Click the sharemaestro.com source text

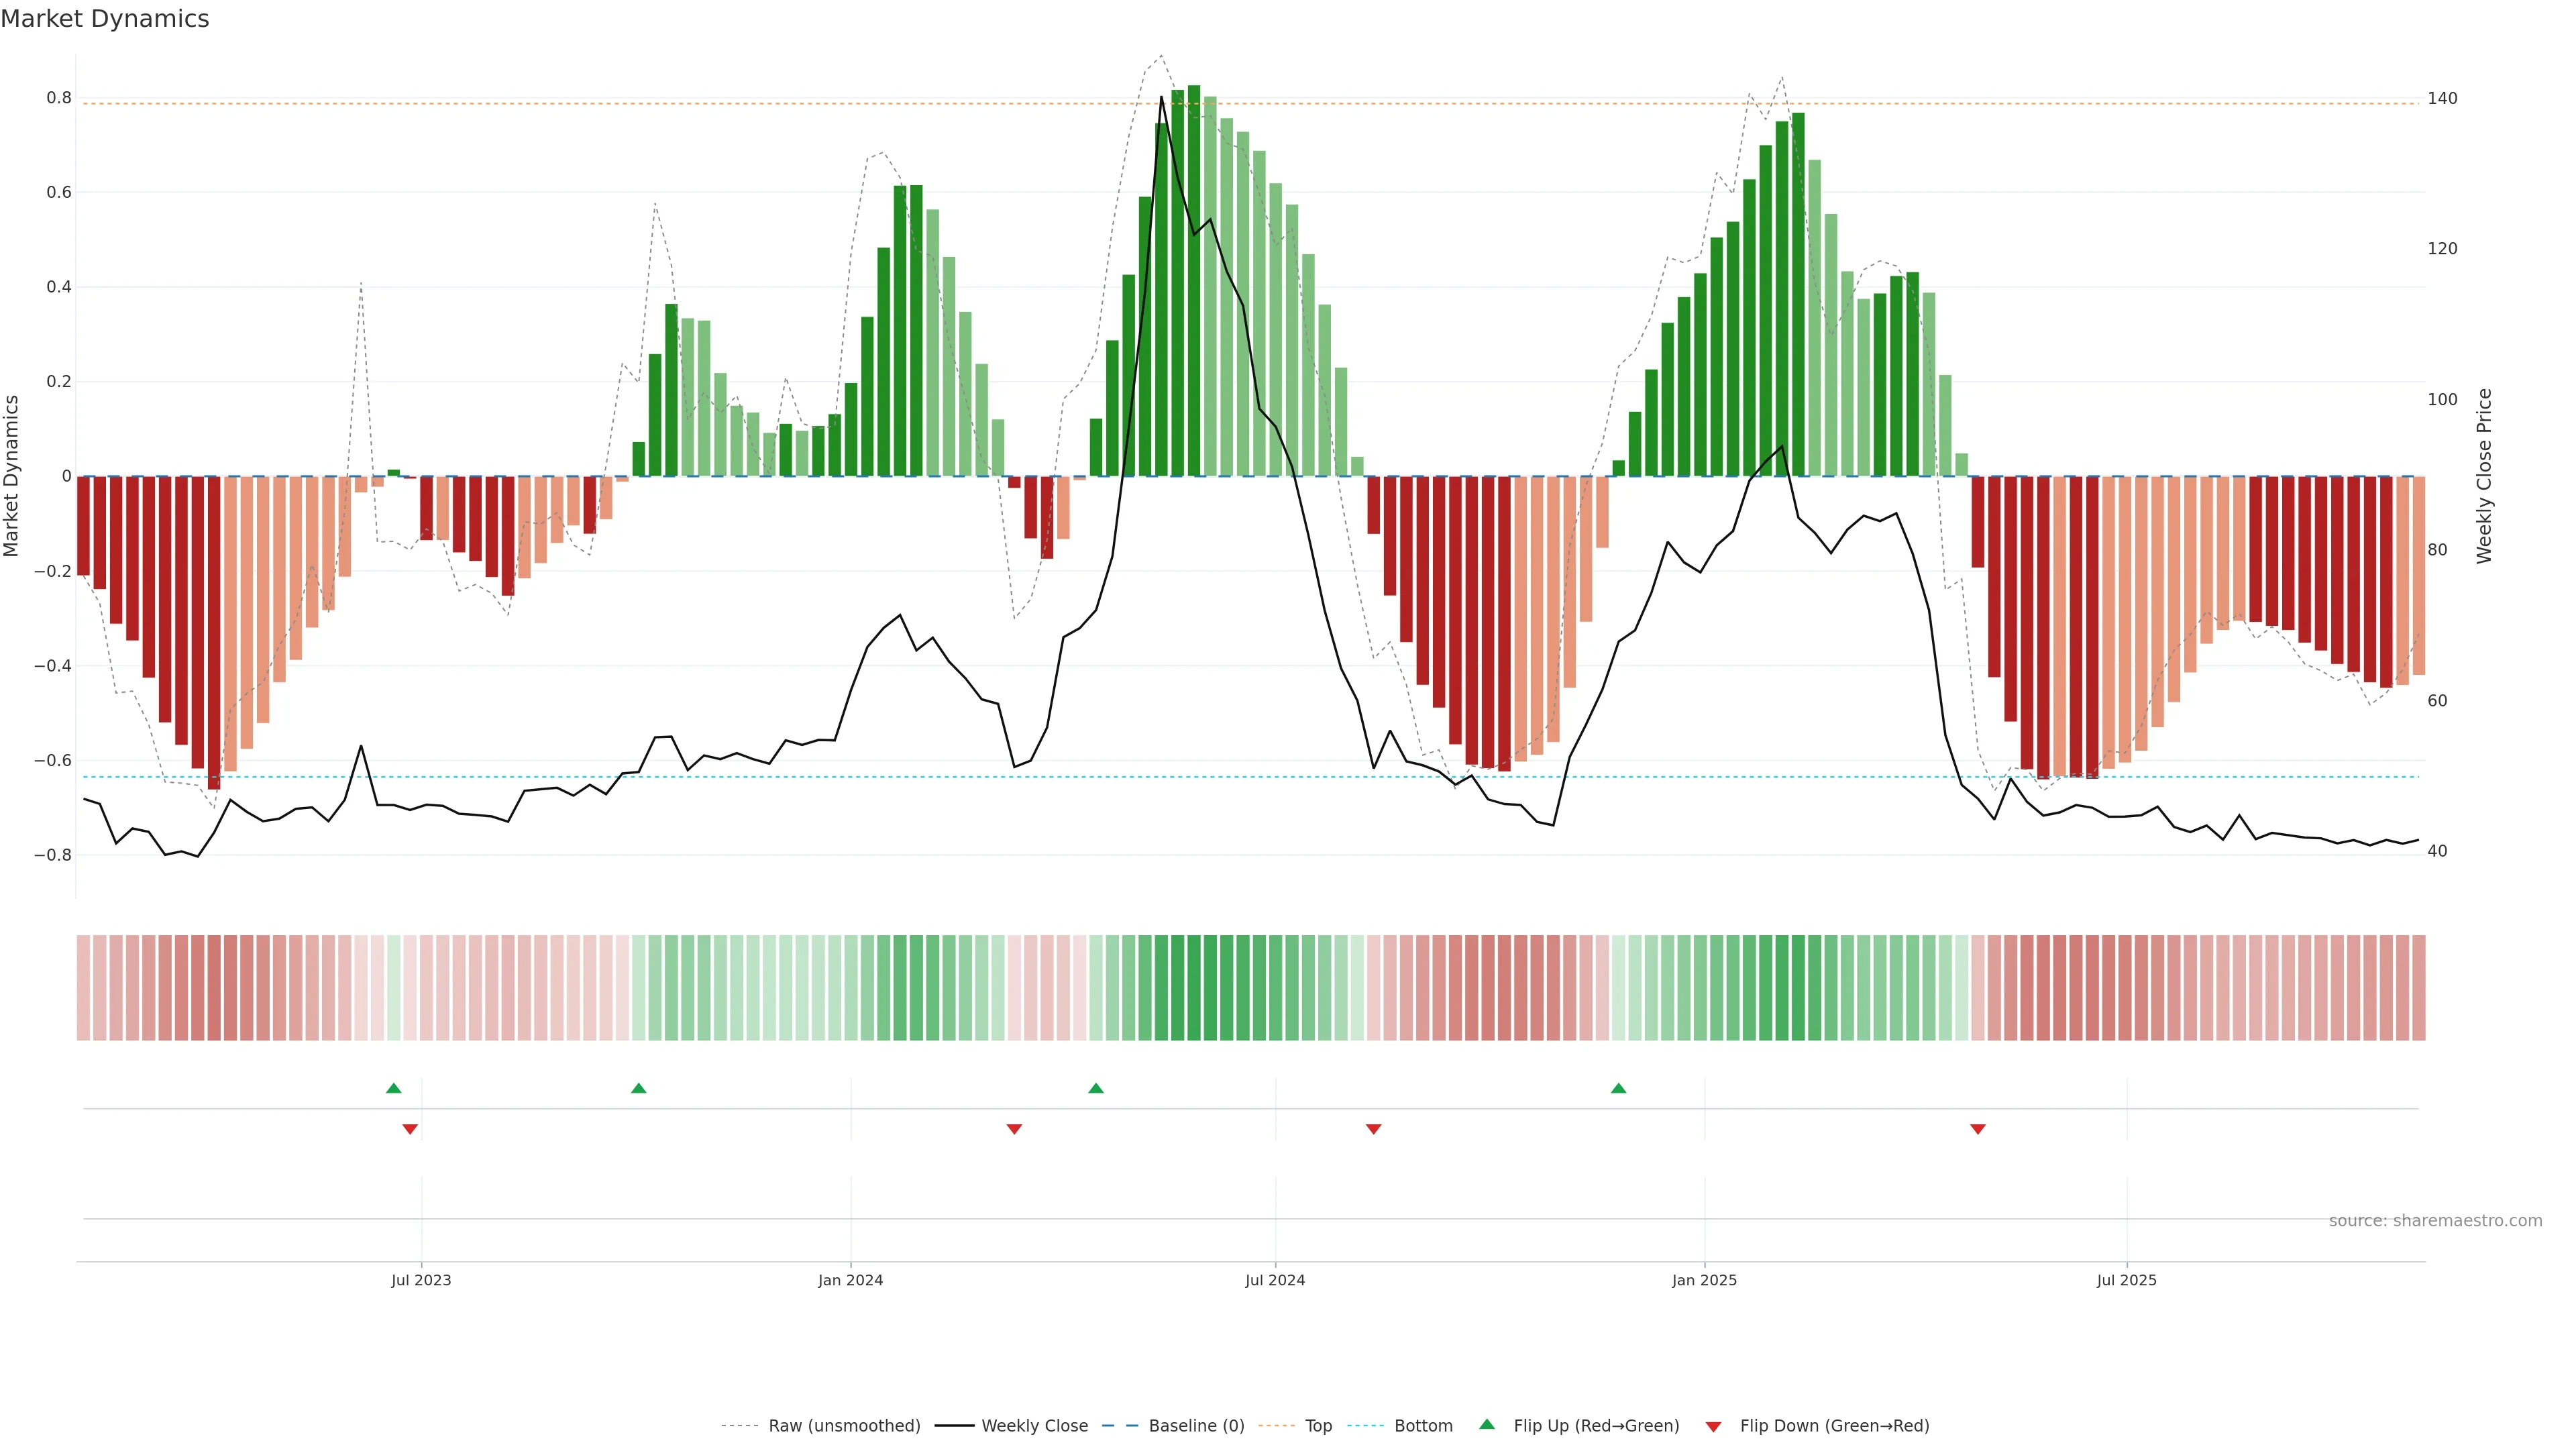pyautogui.click(x=2435, y=1221)
